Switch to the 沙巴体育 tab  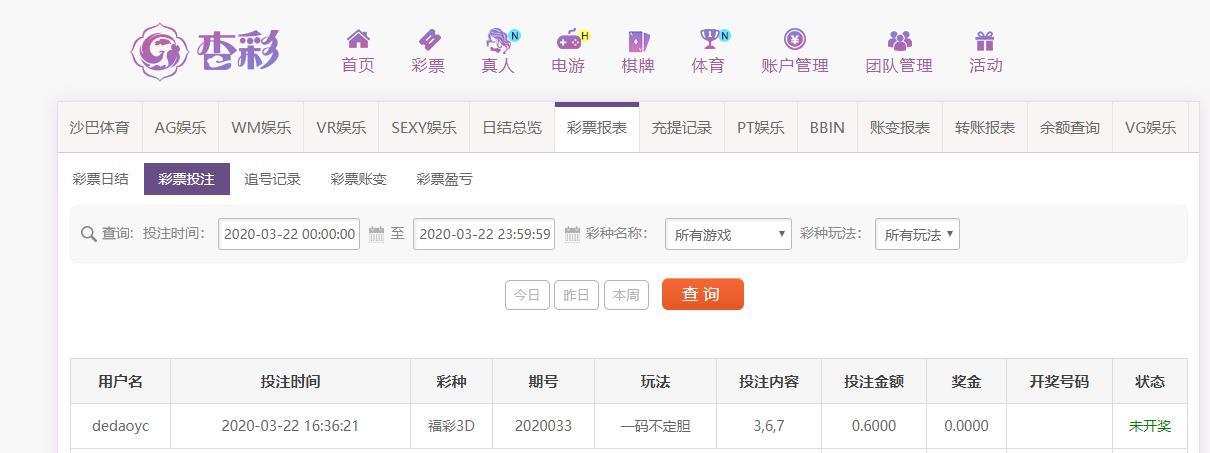click(100, 128)
